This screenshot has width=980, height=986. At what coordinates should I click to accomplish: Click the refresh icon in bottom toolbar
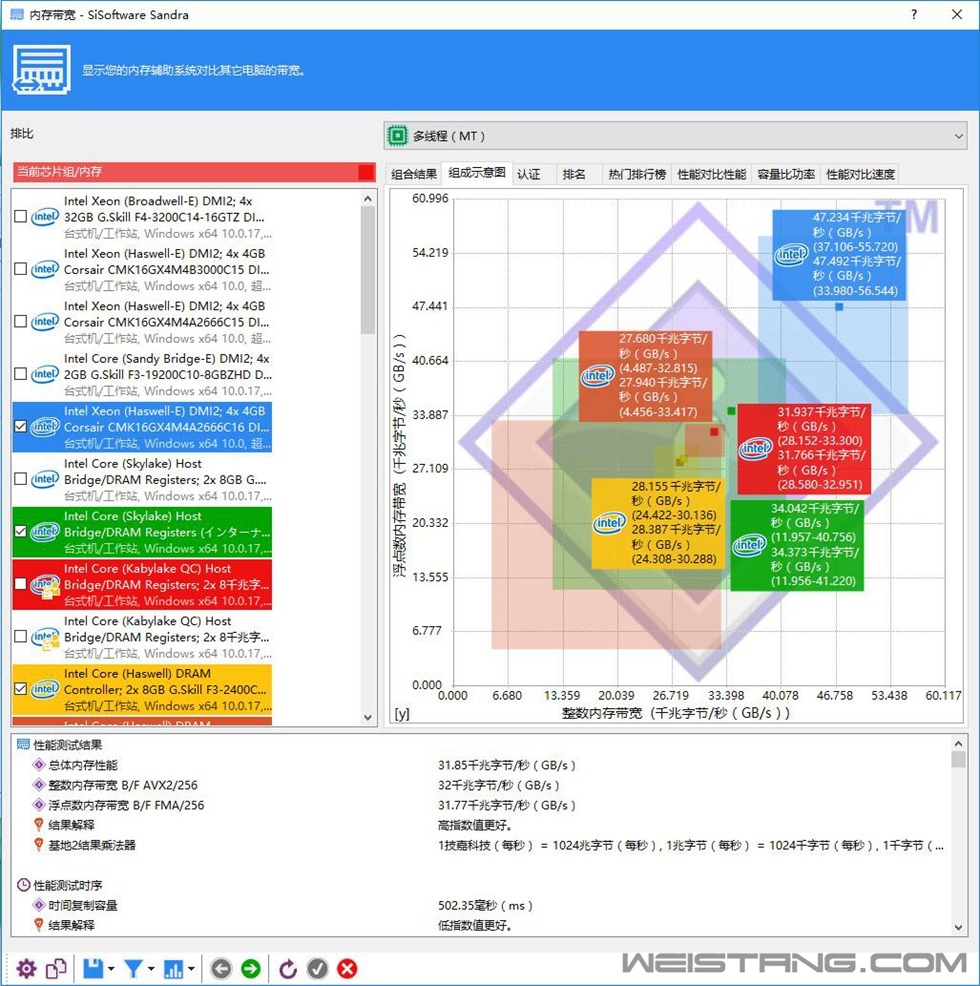click(287, 968)
